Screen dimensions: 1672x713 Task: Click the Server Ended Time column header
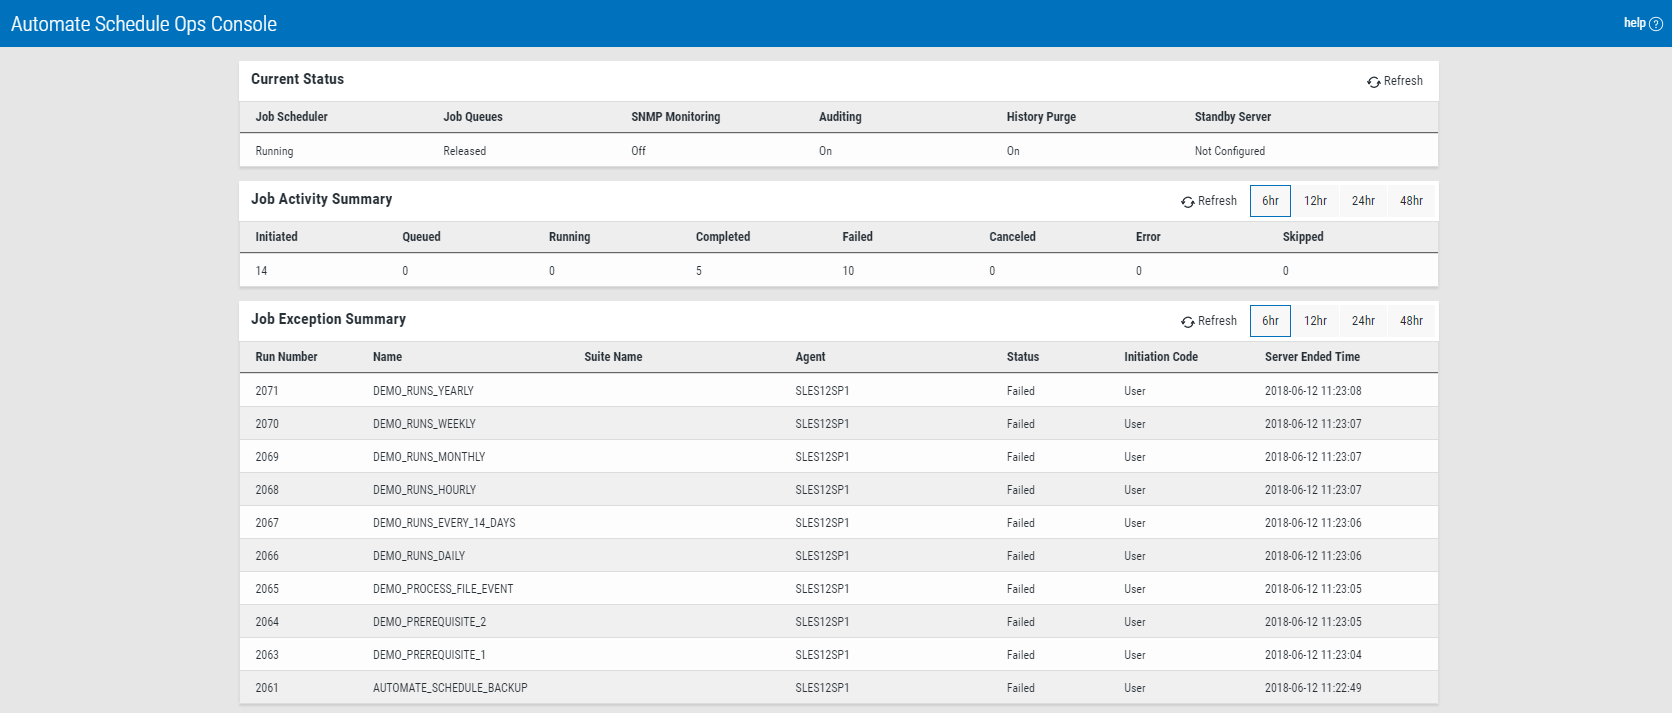click(1312, 357)
